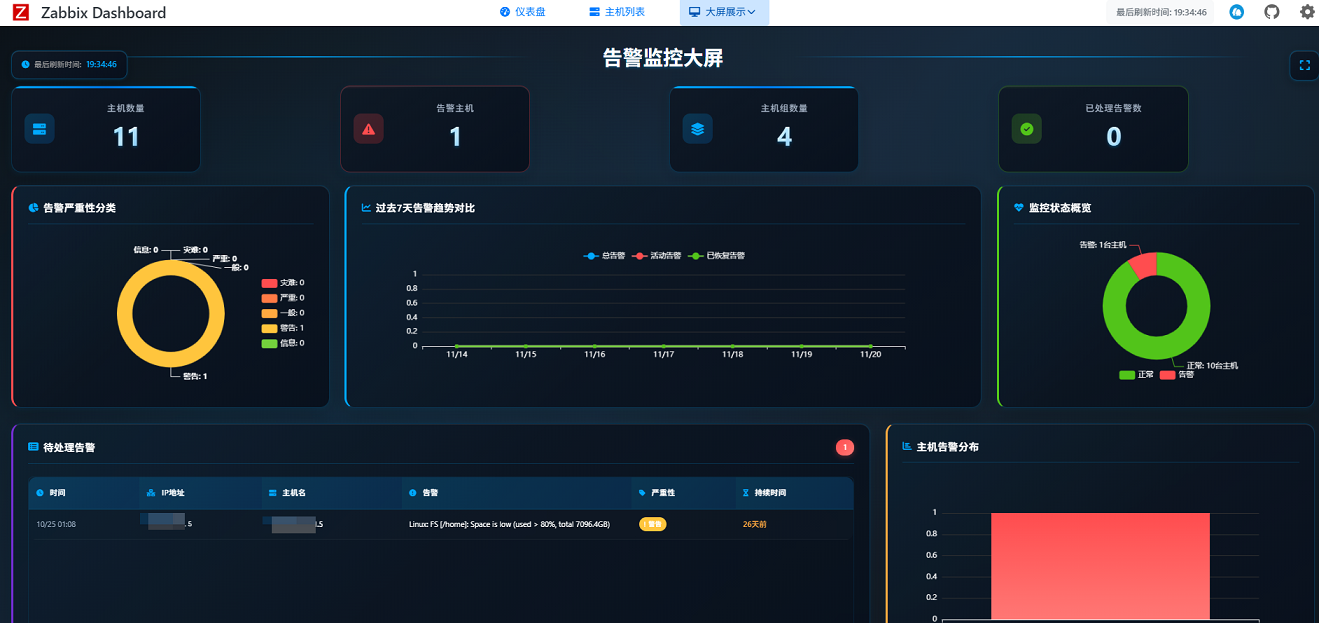This screenshot has height=623, width=1319.
Task: Expand the 大屏展示 dropdown menu
Action: point(724,12)
